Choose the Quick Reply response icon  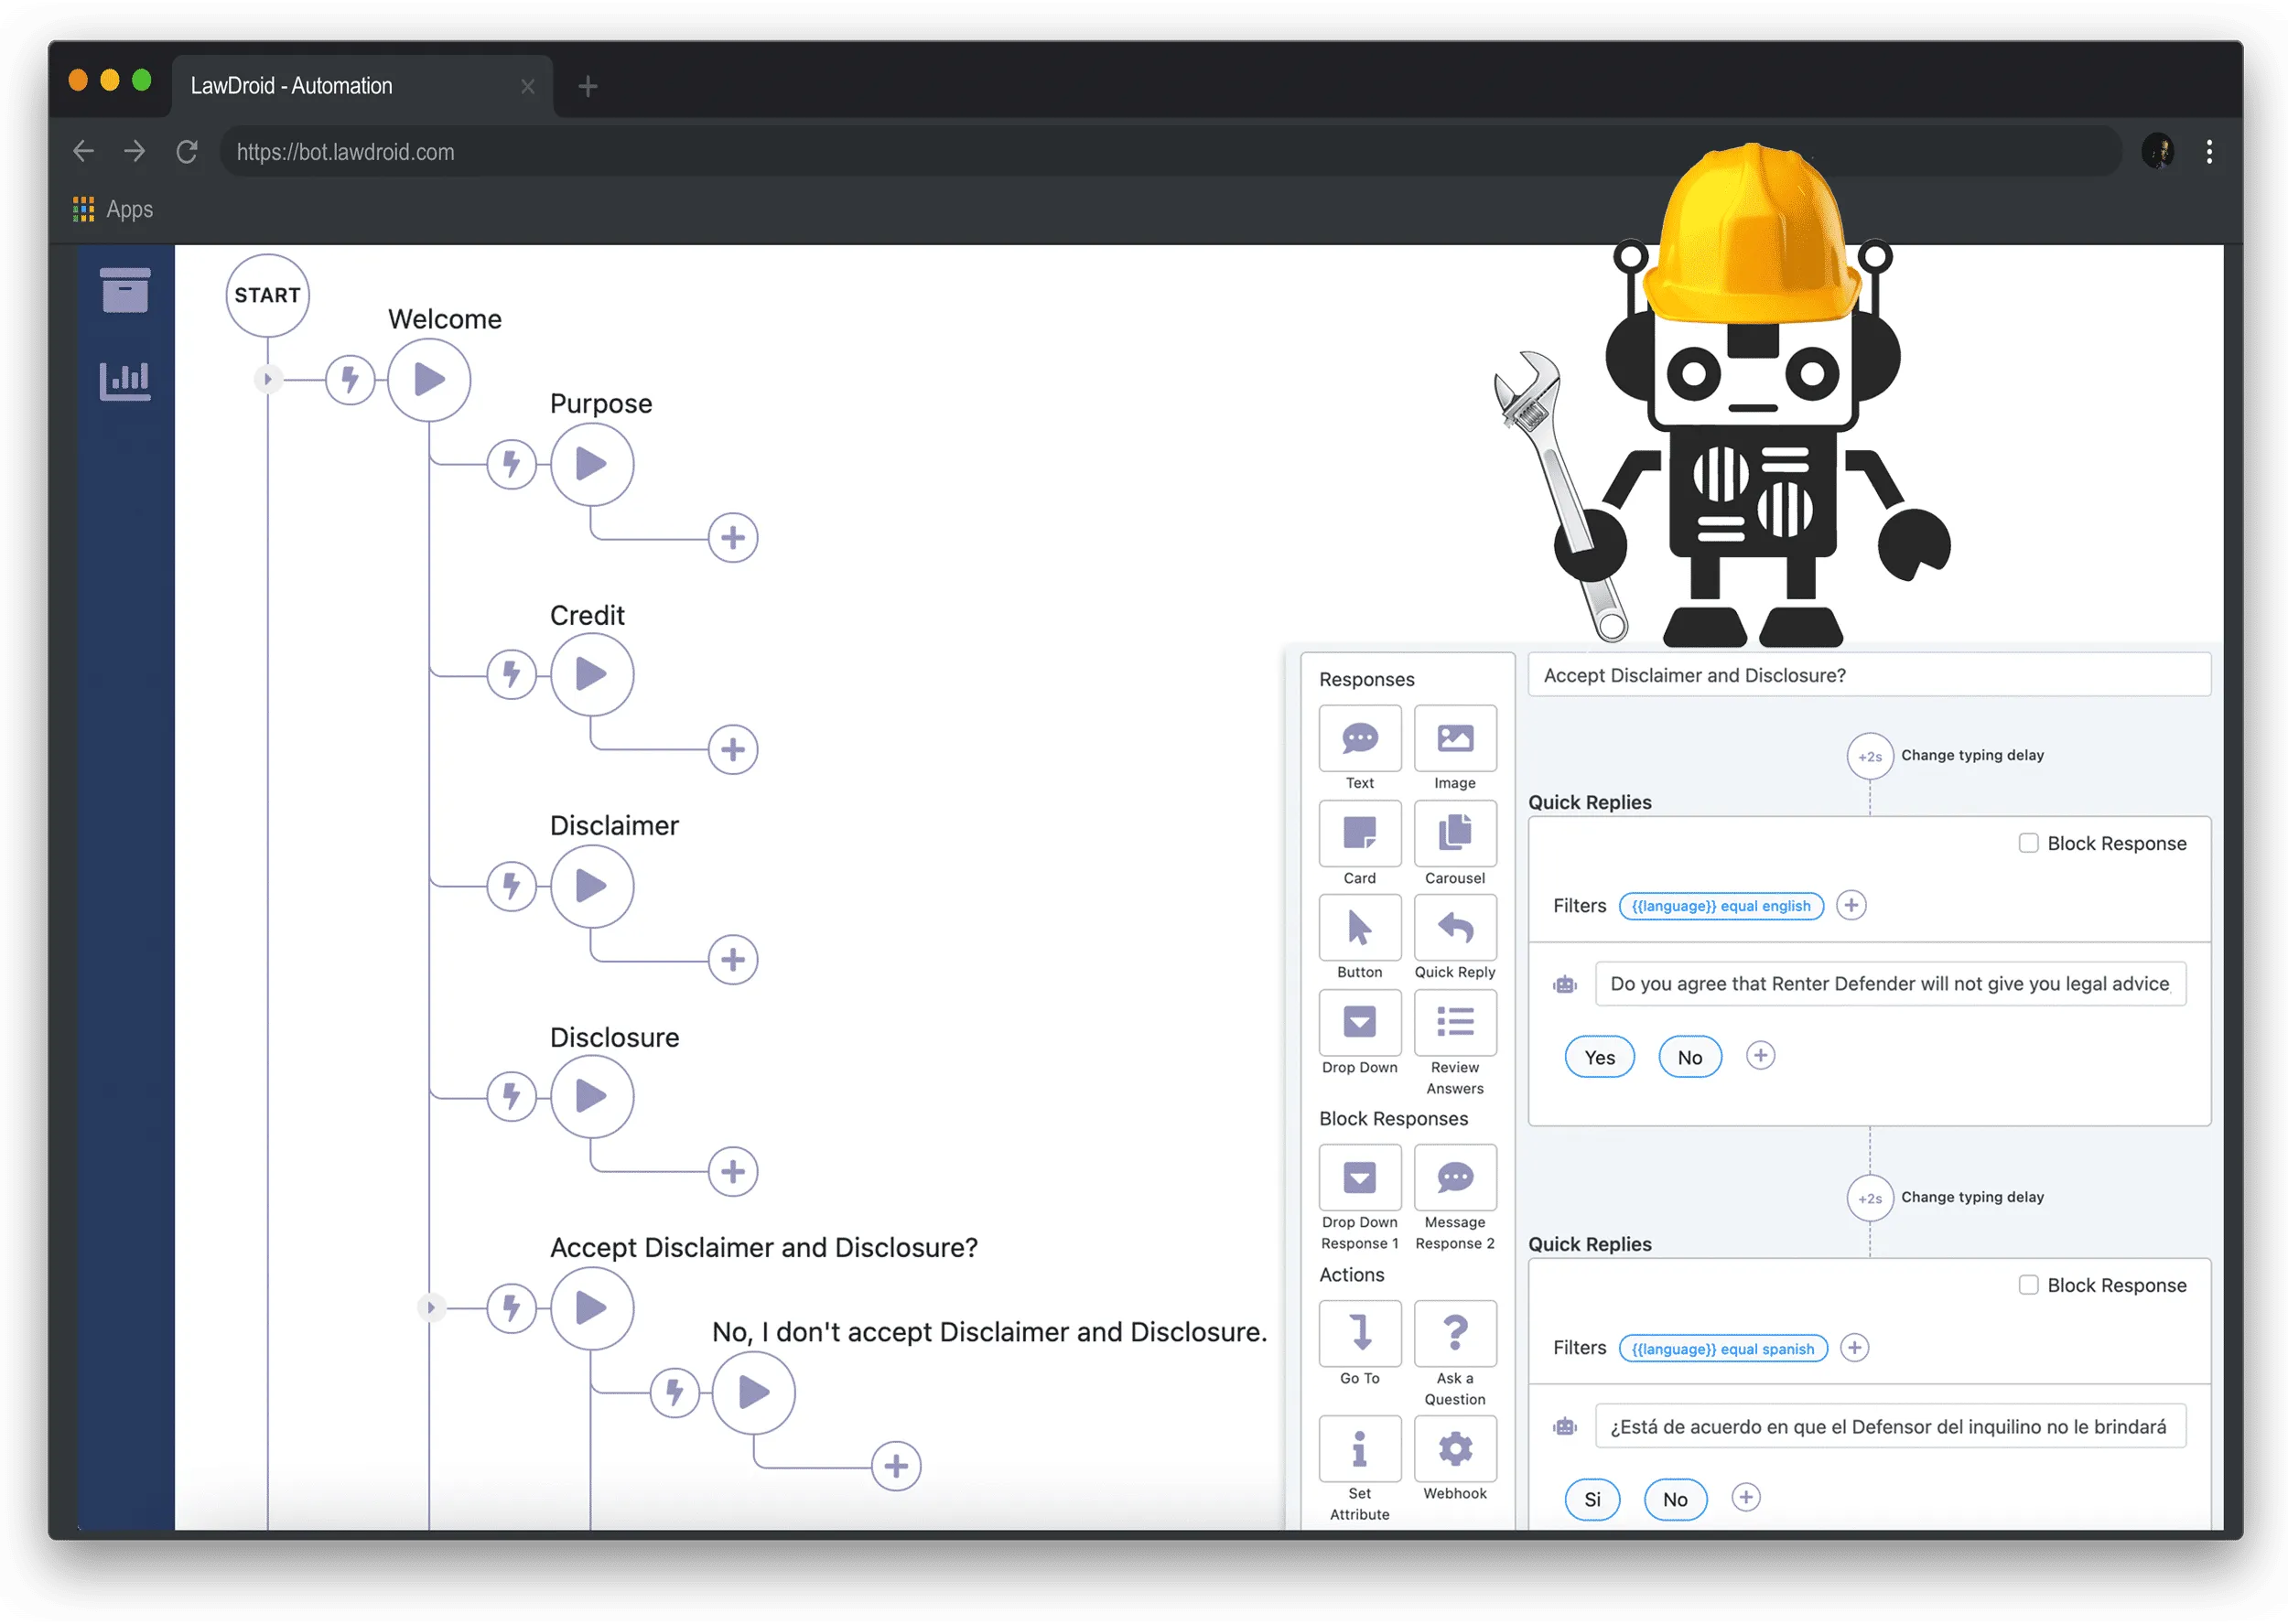tap(1454, 928)
